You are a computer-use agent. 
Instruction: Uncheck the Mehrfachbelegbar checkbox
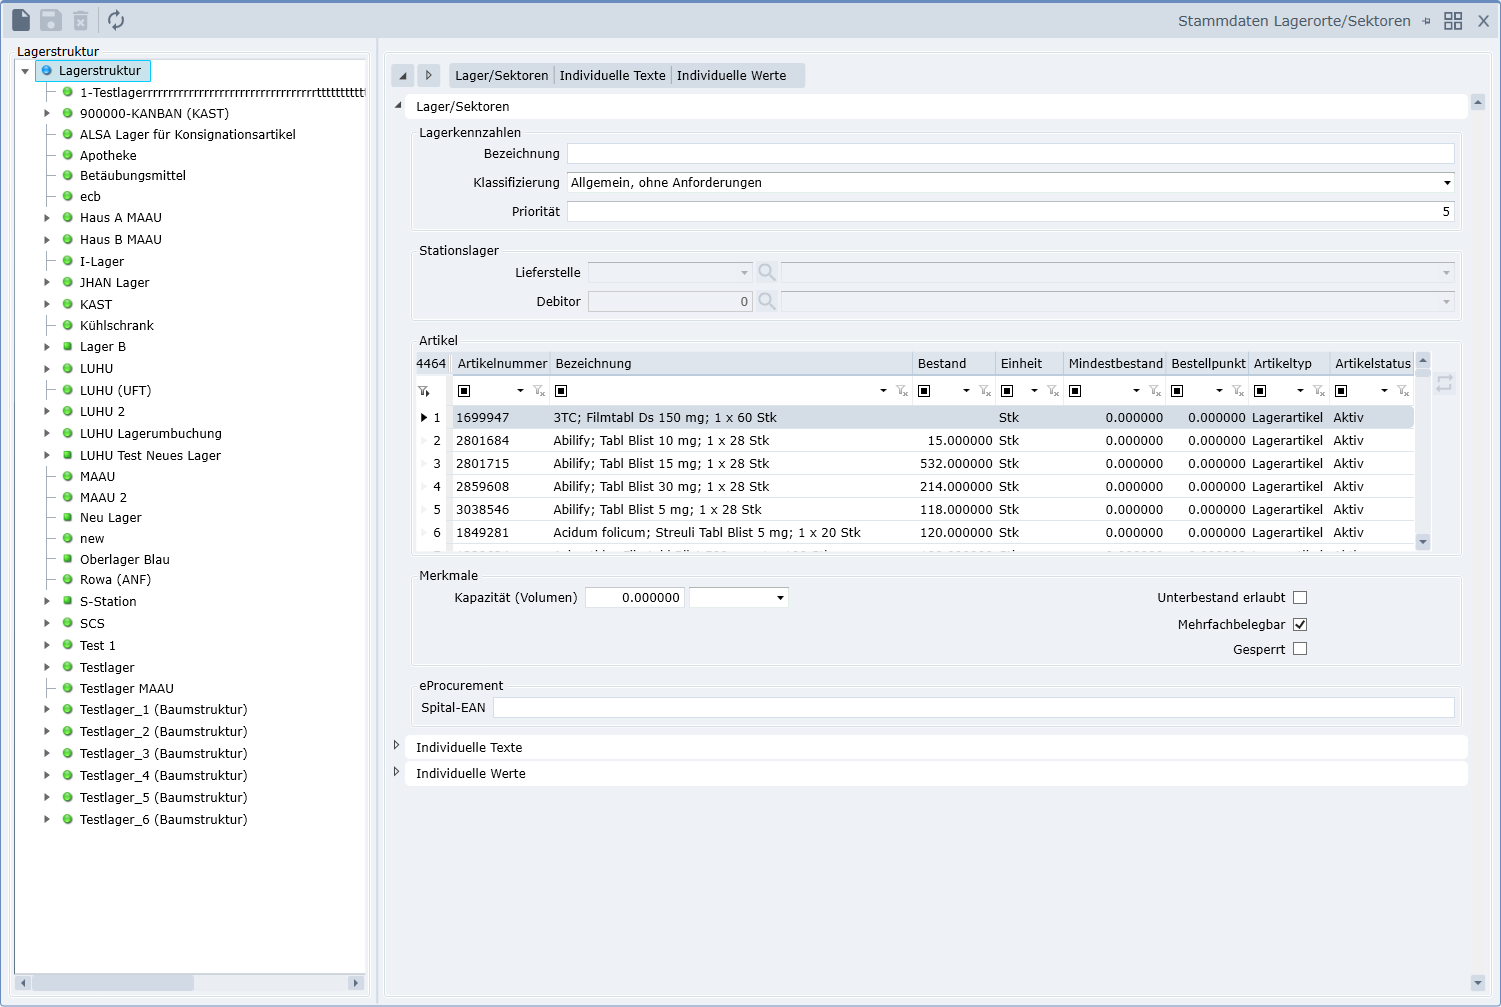tap(1300, 625)
